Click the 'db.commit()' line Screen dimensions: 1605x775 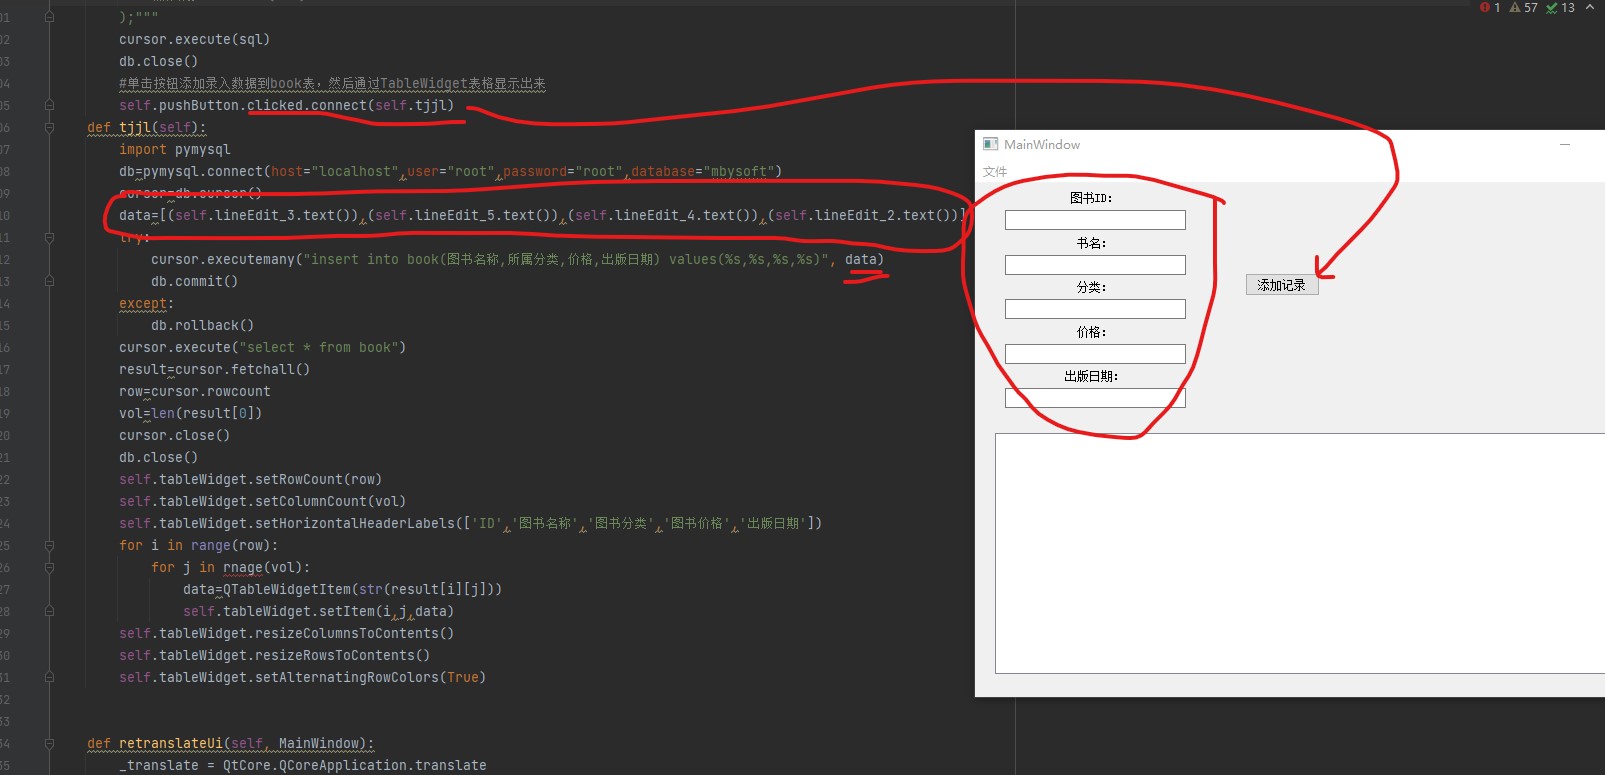(x=194, y=281)
